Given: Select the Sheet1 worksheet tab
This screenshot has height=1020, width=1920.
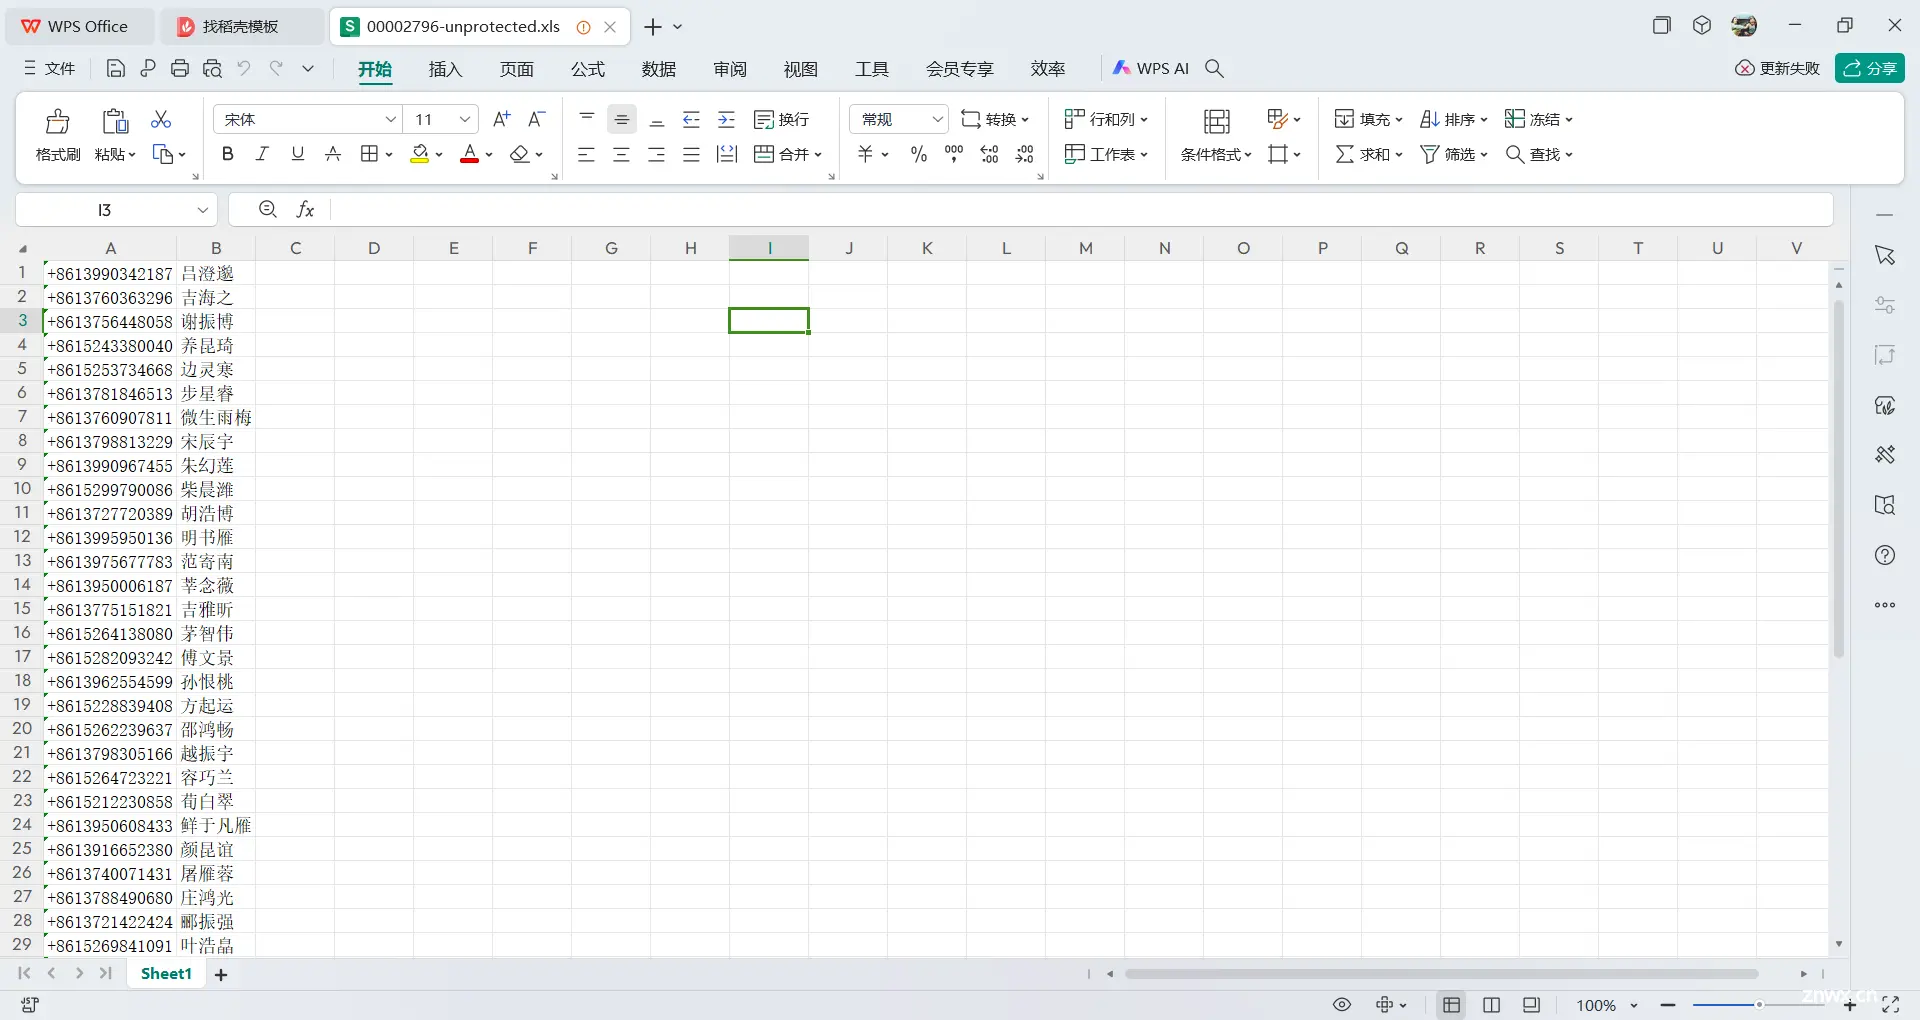Looking at the screenshot, I should 166,973.
